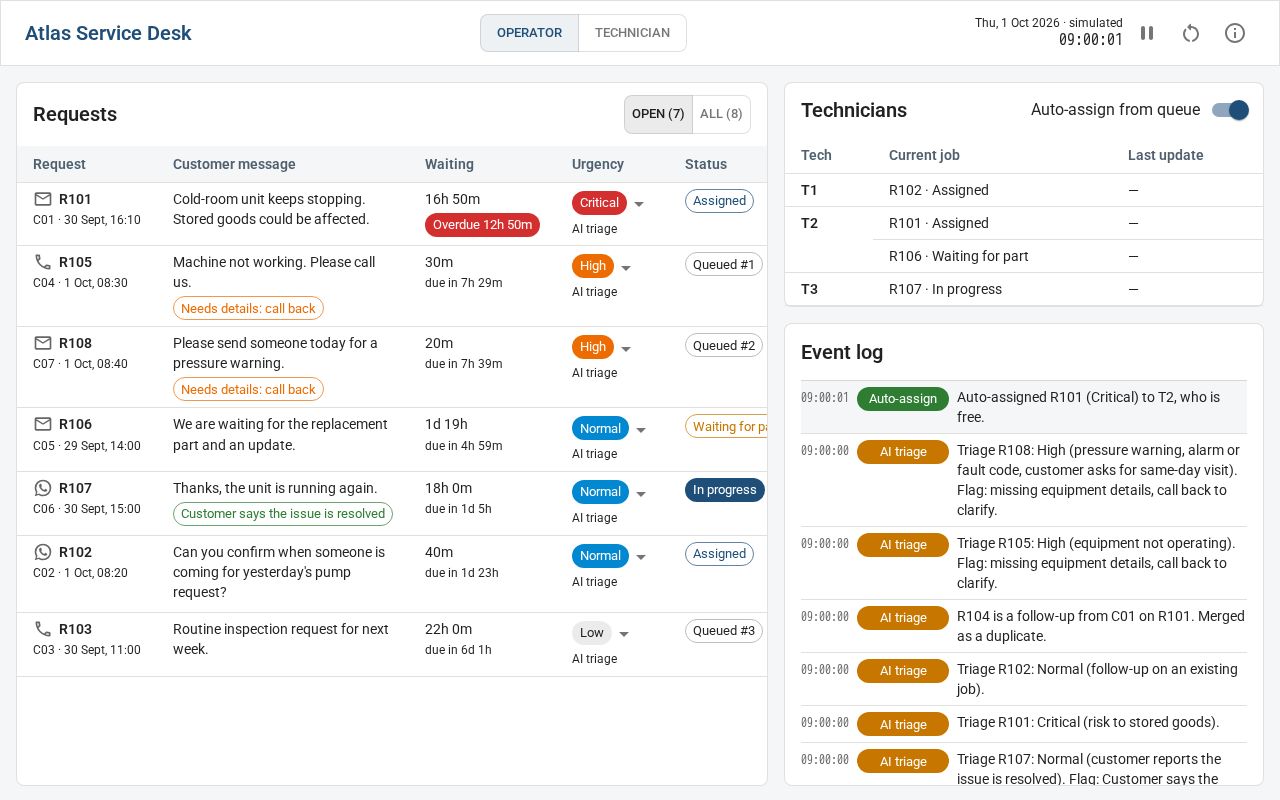Click R108's Needs details: call back tag
The image size is (1280, 800).
248,390
